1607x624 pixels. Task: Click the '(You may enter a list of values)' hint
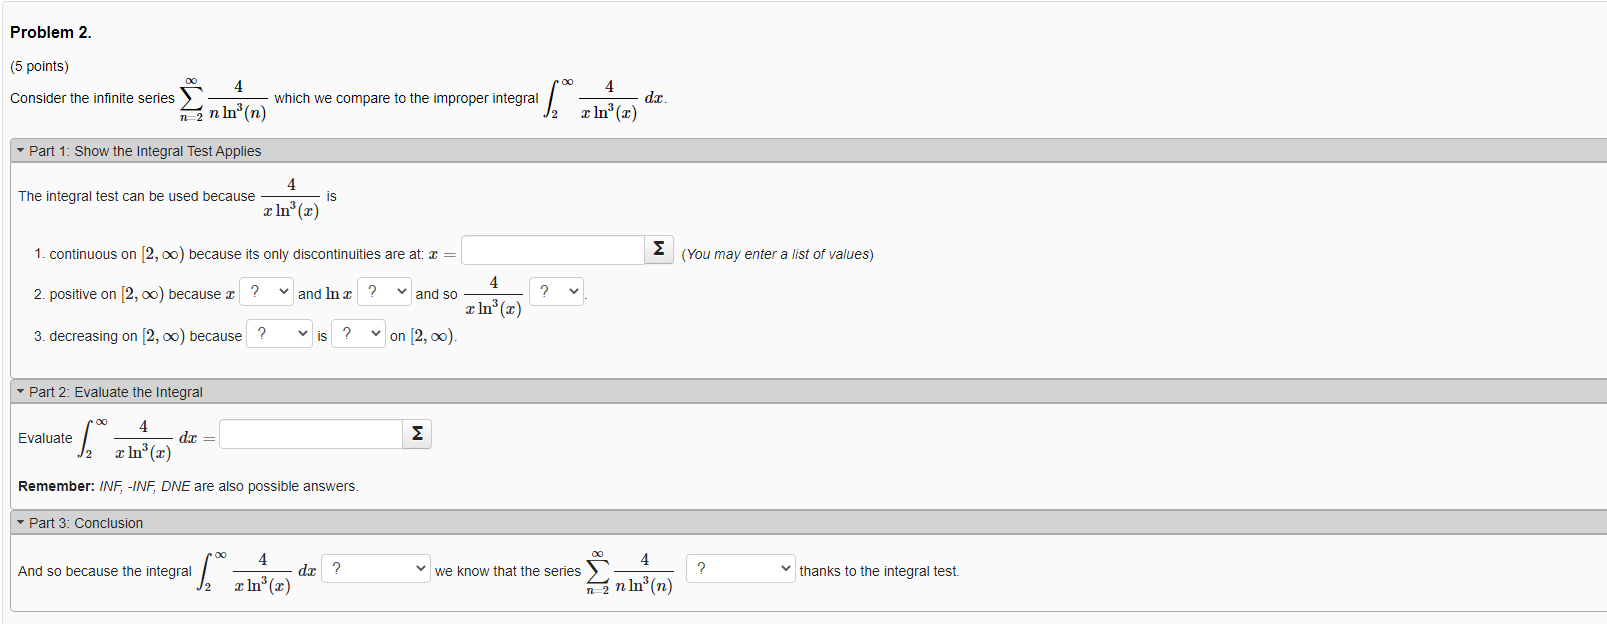tap(776, 254)
